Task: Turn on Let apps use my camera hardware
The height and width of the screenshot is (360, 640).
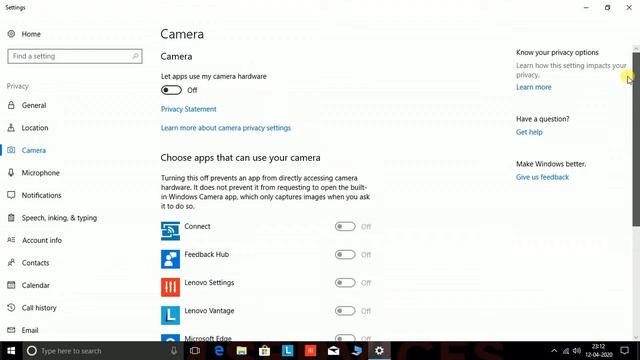Action: 171,90
